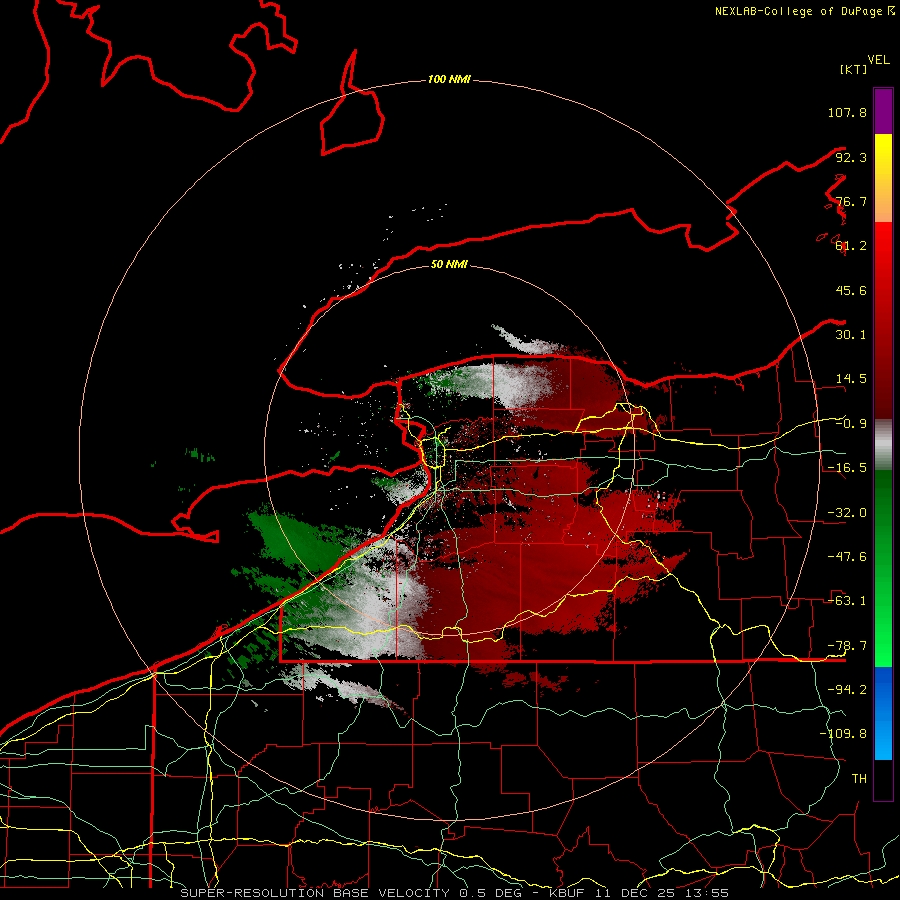
Task: Click the Super-Resolution Base Velocity caption
Action: [x=455, y=893]
